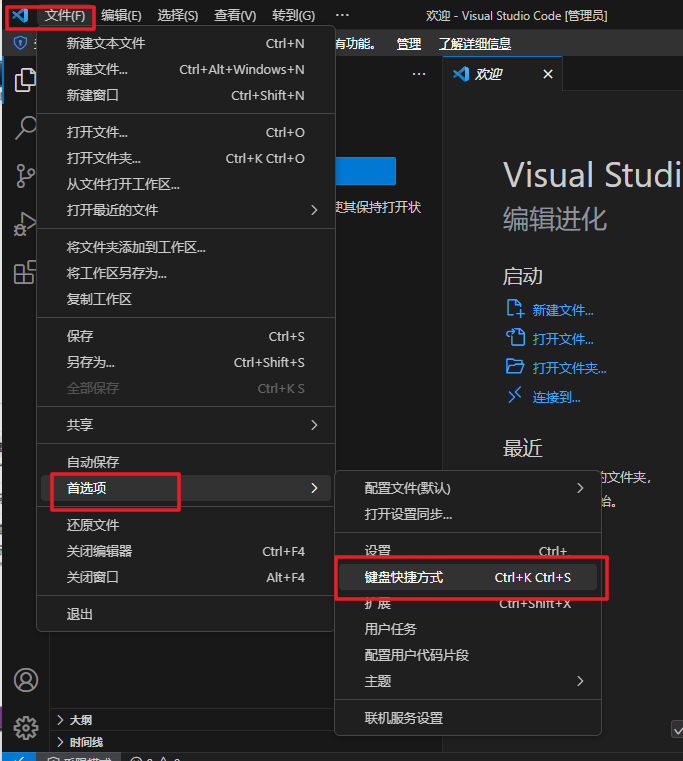Select 从文件打开工作区... menu item
This screenshot has height=761, width=683.
(x=185, y=184)
